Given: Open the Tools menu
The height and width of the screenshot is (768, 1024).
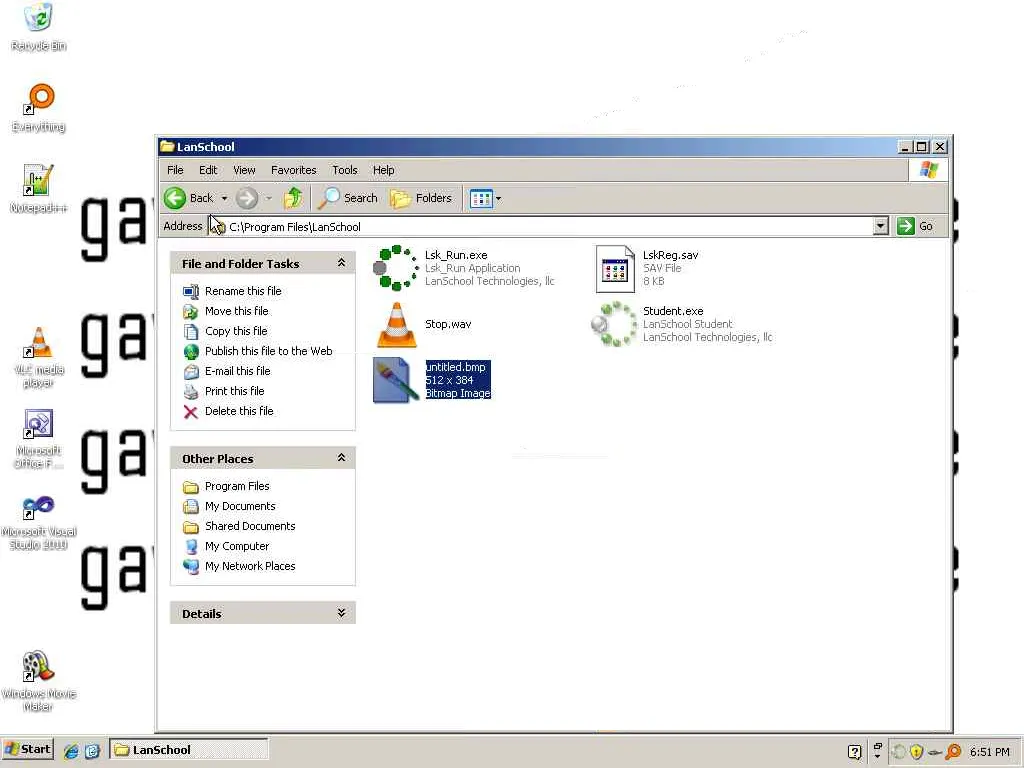Looking at the screenshot, I should pyautogui.click(x=344, y=170).
